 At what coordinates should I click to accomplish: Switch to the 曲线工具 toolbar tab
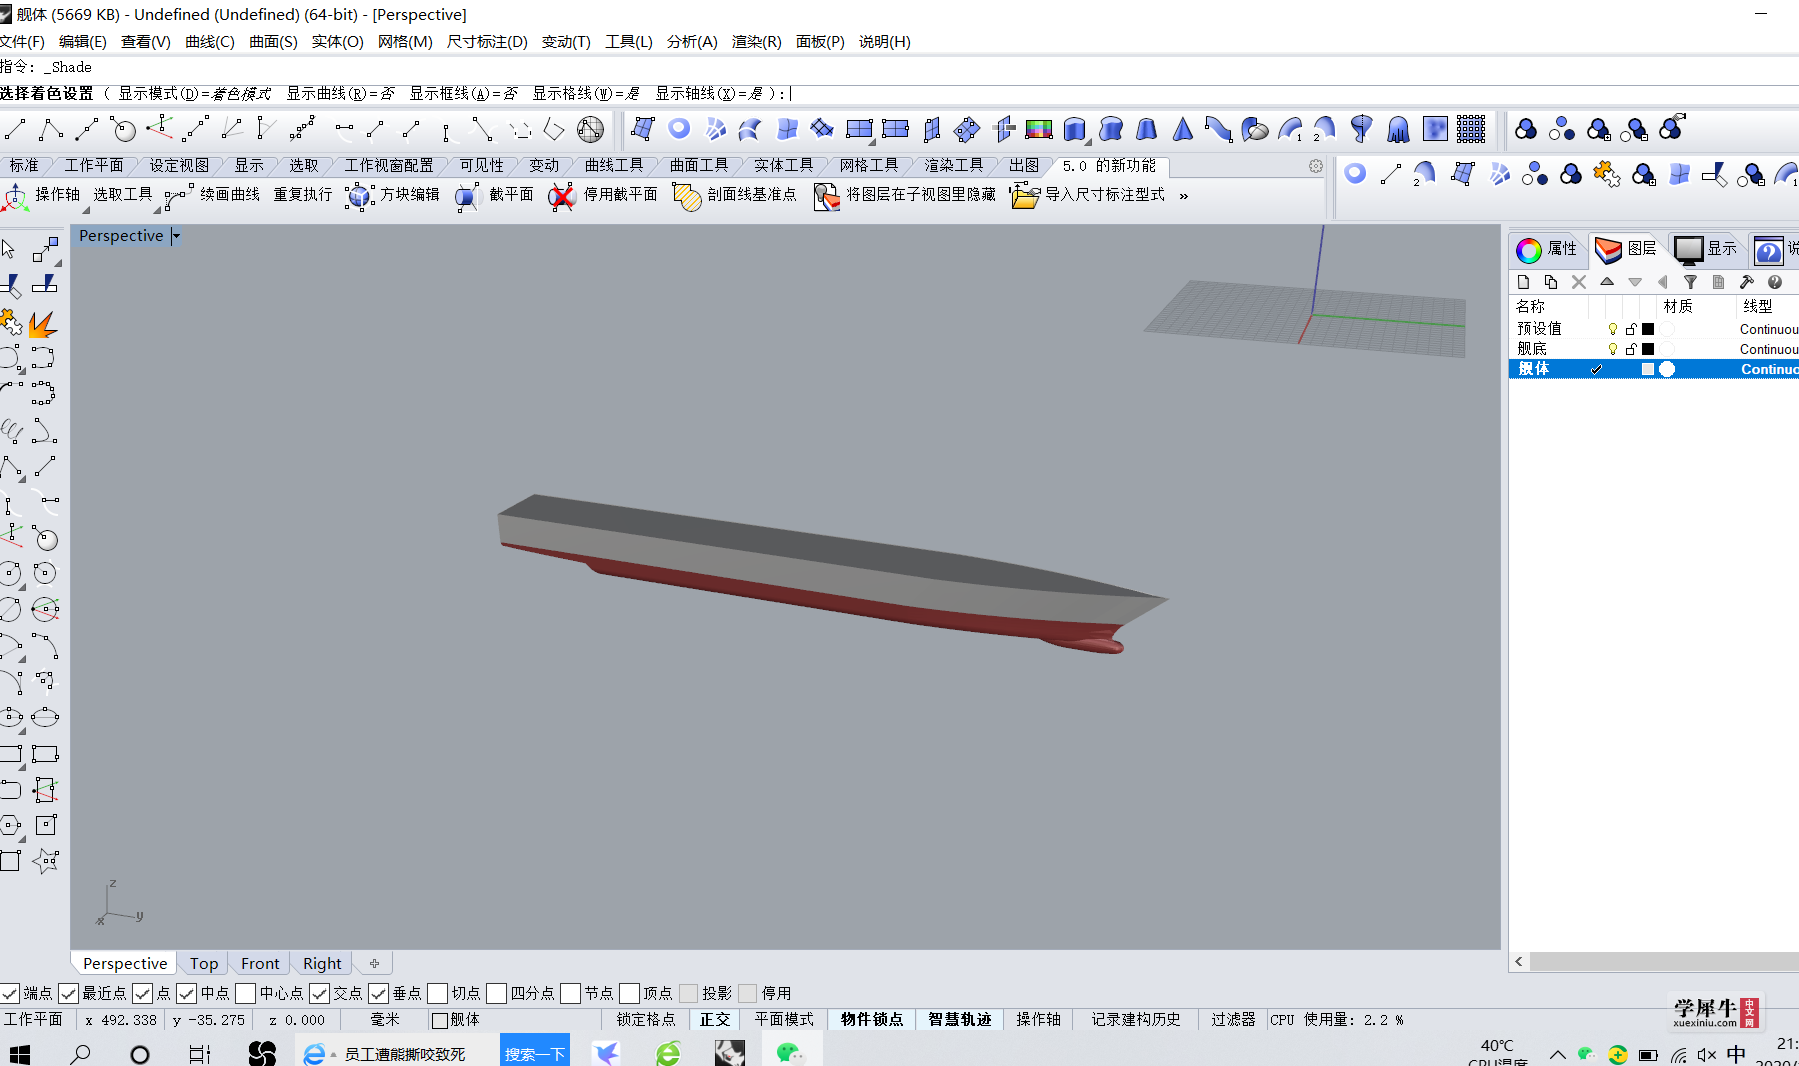614,166
